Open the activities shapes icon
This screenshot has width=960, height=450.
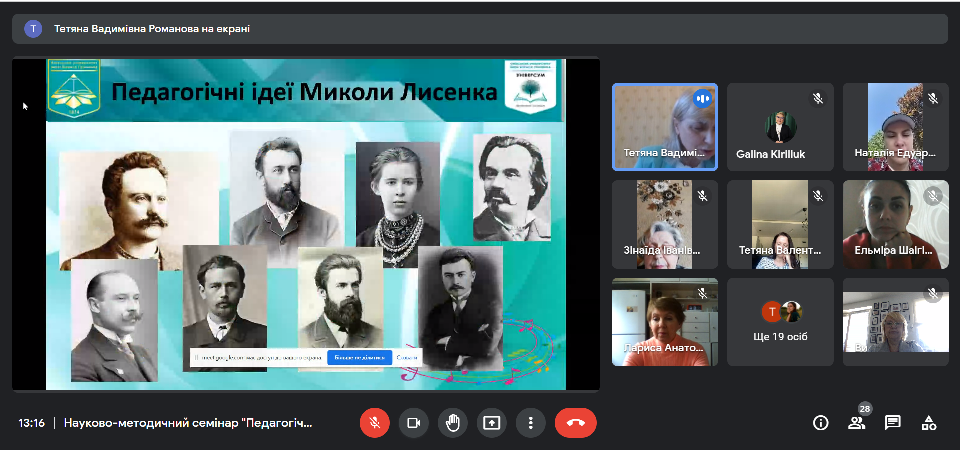[x=929, y=422]
